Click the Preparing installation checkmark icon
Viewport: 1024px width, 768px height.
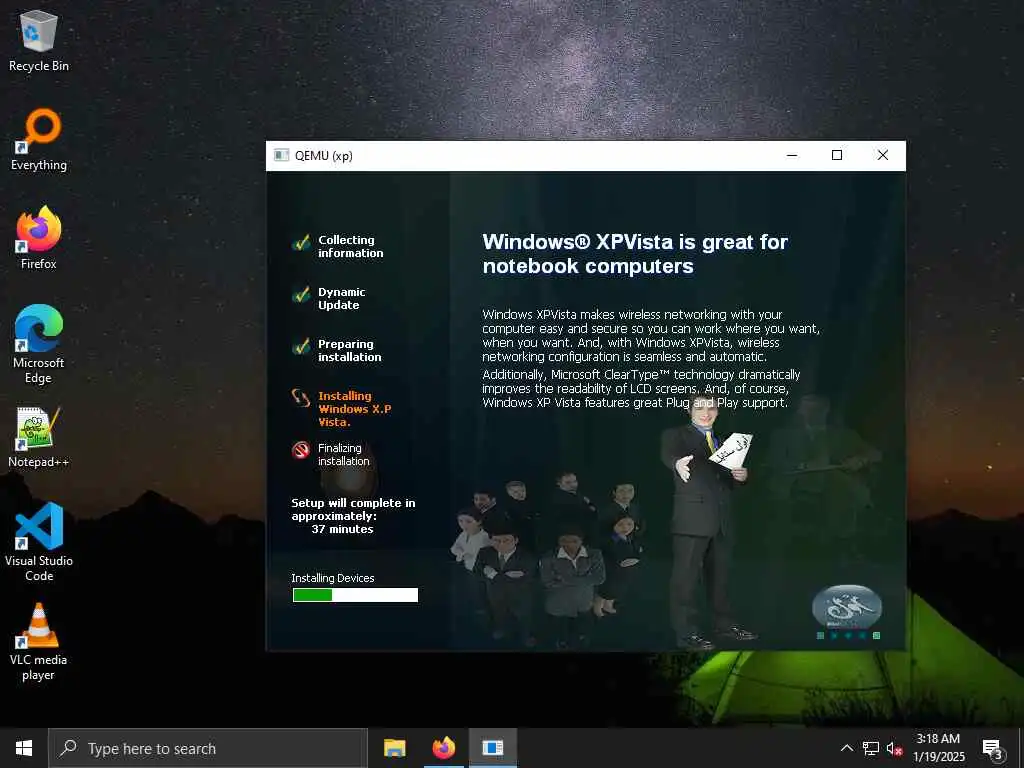(301, 347)
